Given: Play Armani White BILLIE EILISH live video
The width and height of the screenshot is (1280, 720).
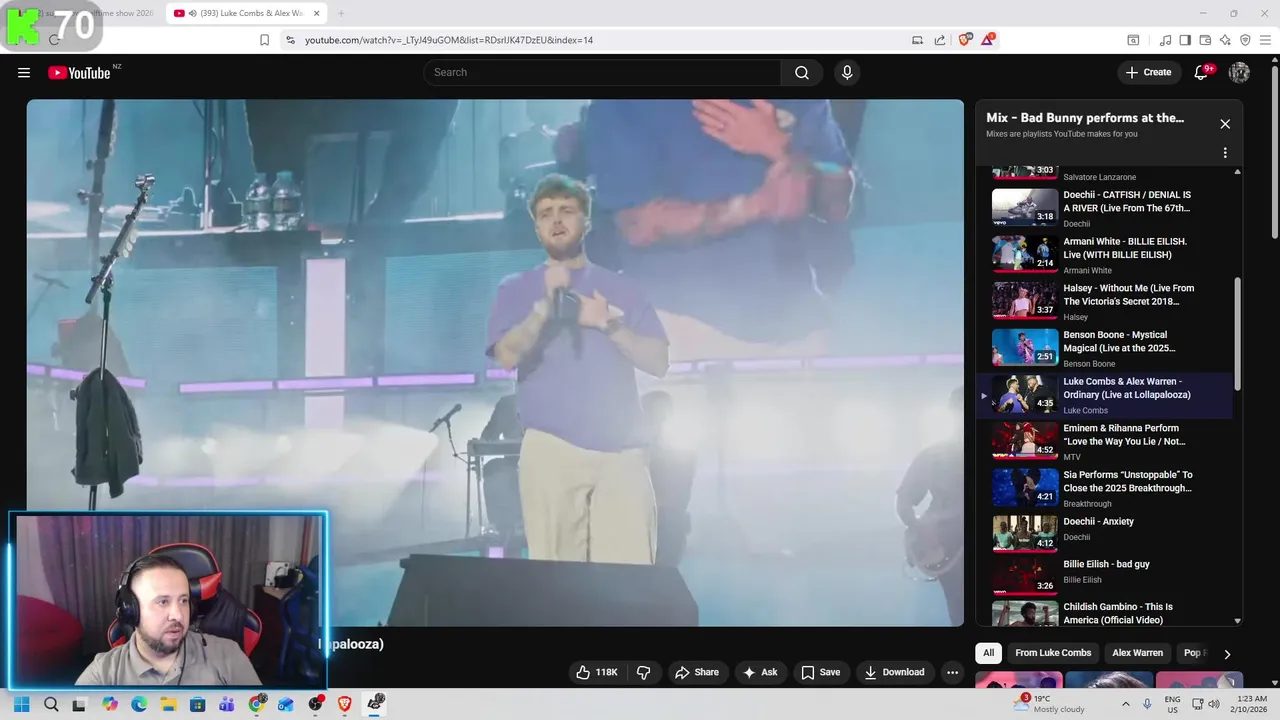Looking at the screenshot, I should (1105, 255).
